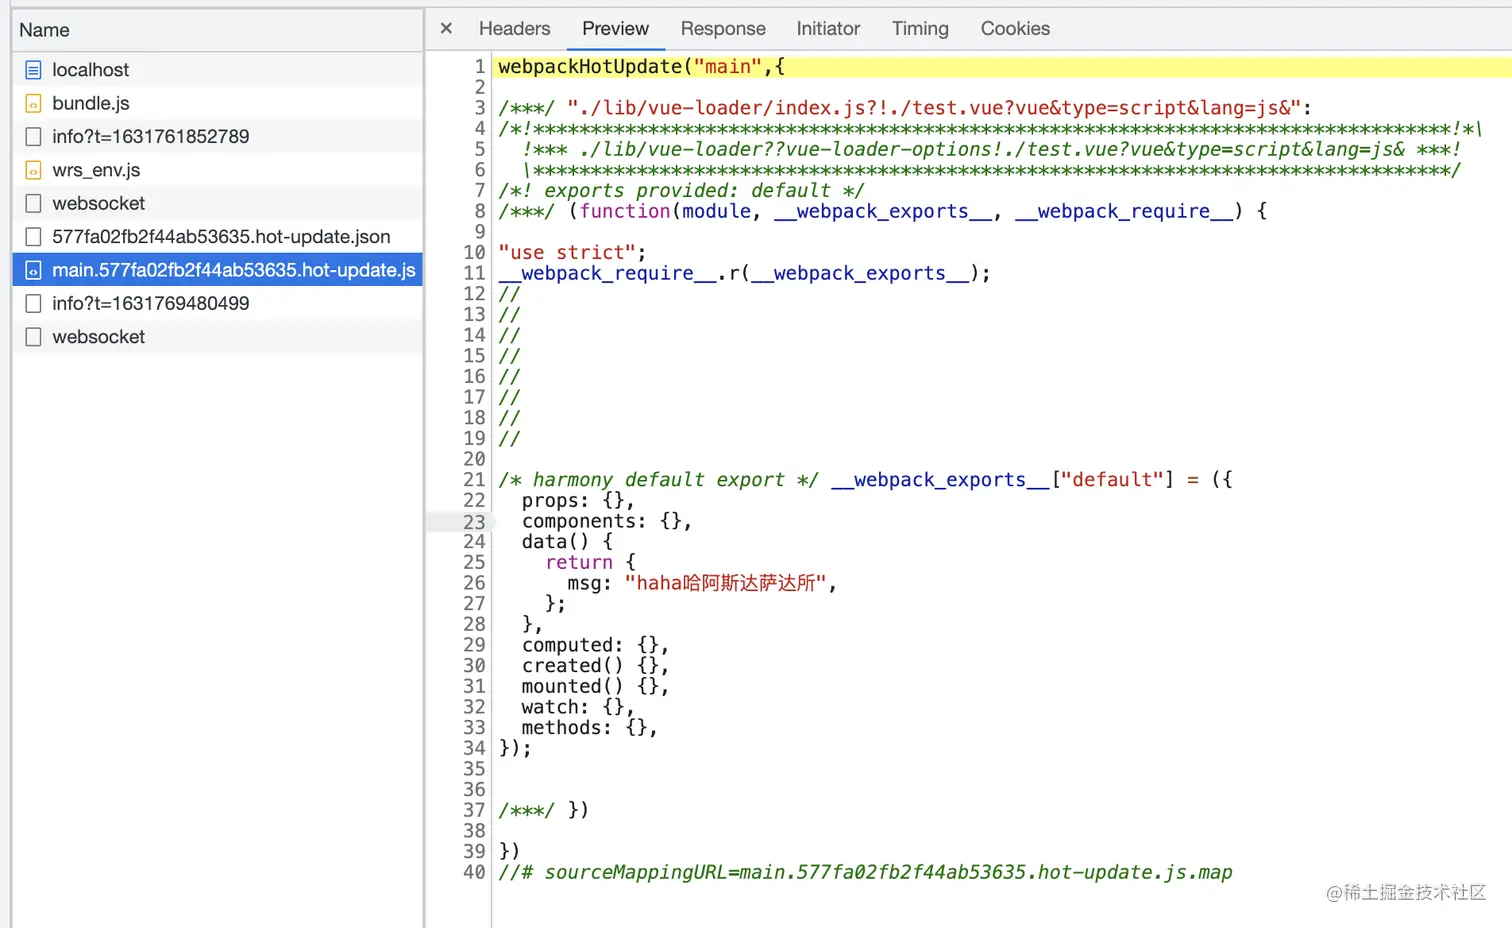The image size is (1512, 928).
Task: Click the data() { code line
Action: pyautogui.click(x=567, y=542)
